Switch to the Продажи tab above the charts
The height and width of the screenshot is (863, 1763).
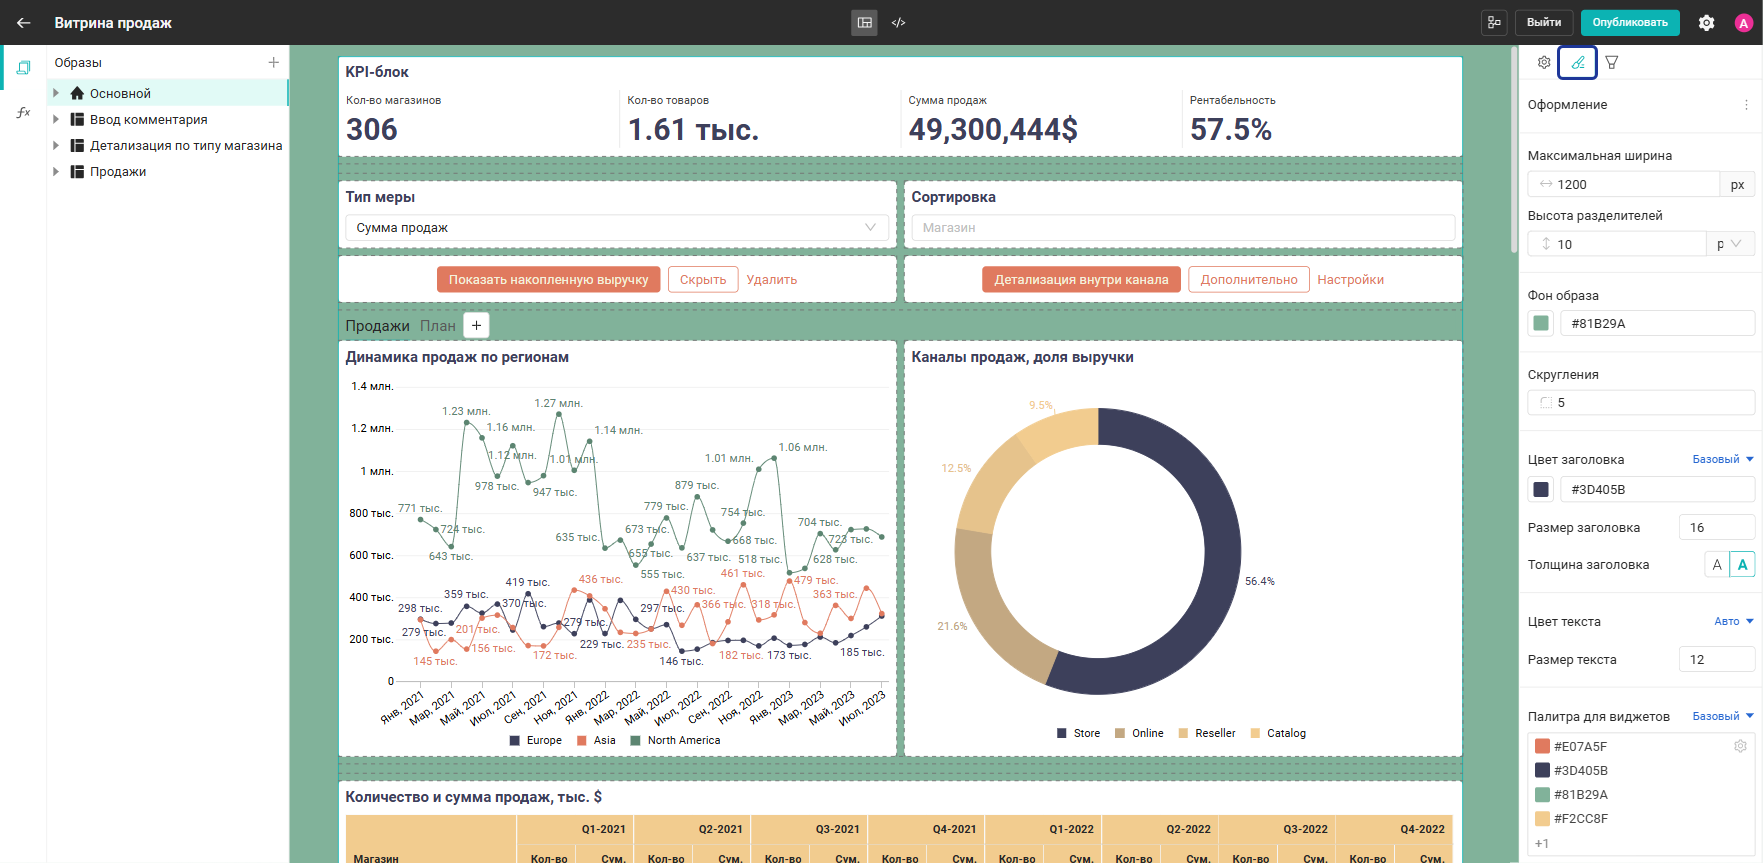click(x=377, y=325)
